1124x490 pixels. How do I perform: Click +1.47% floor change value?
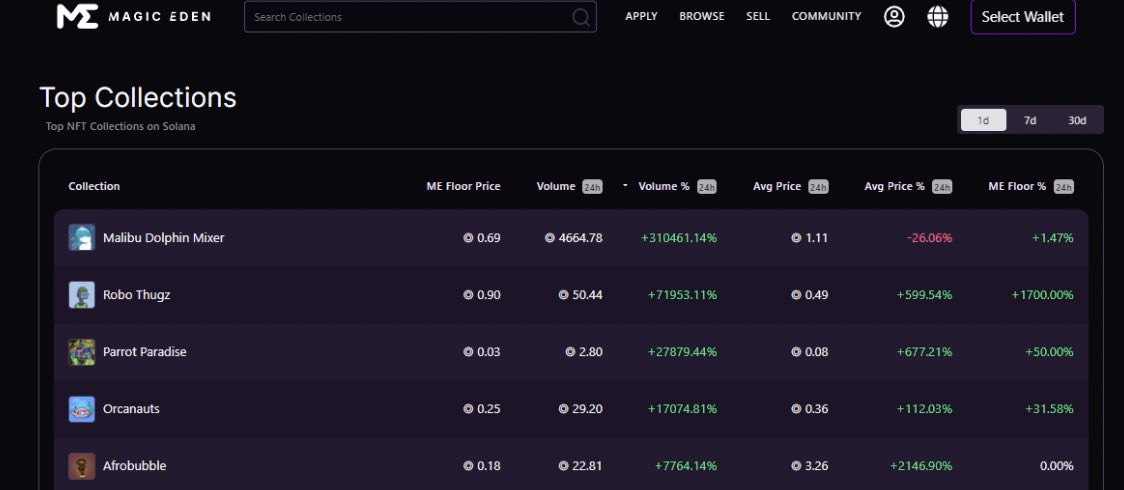pyautogui.click(x=1052, y=238)
